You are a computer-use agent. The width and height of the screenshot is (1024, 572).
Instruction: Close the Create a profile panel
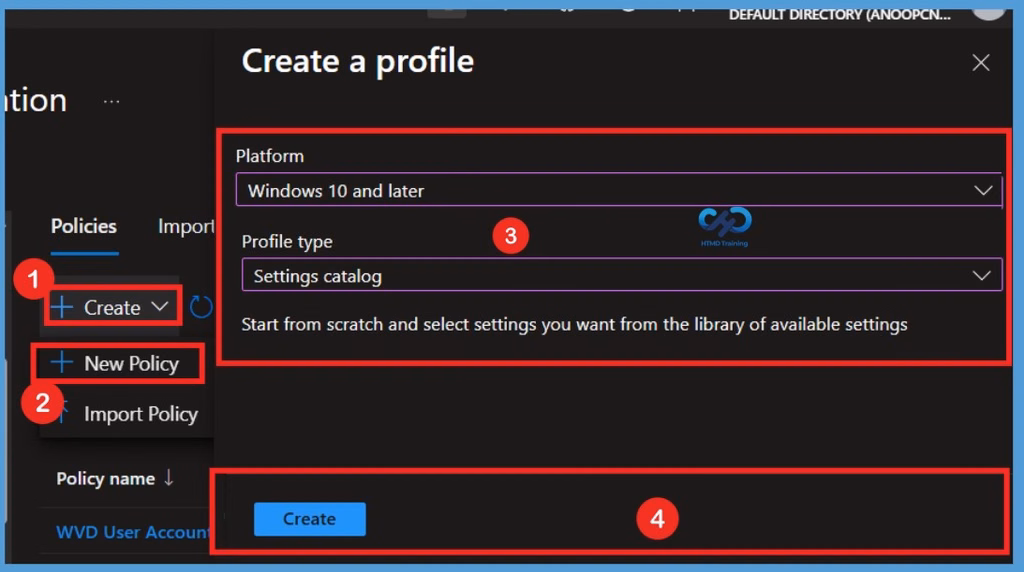[x=980, y=63]
